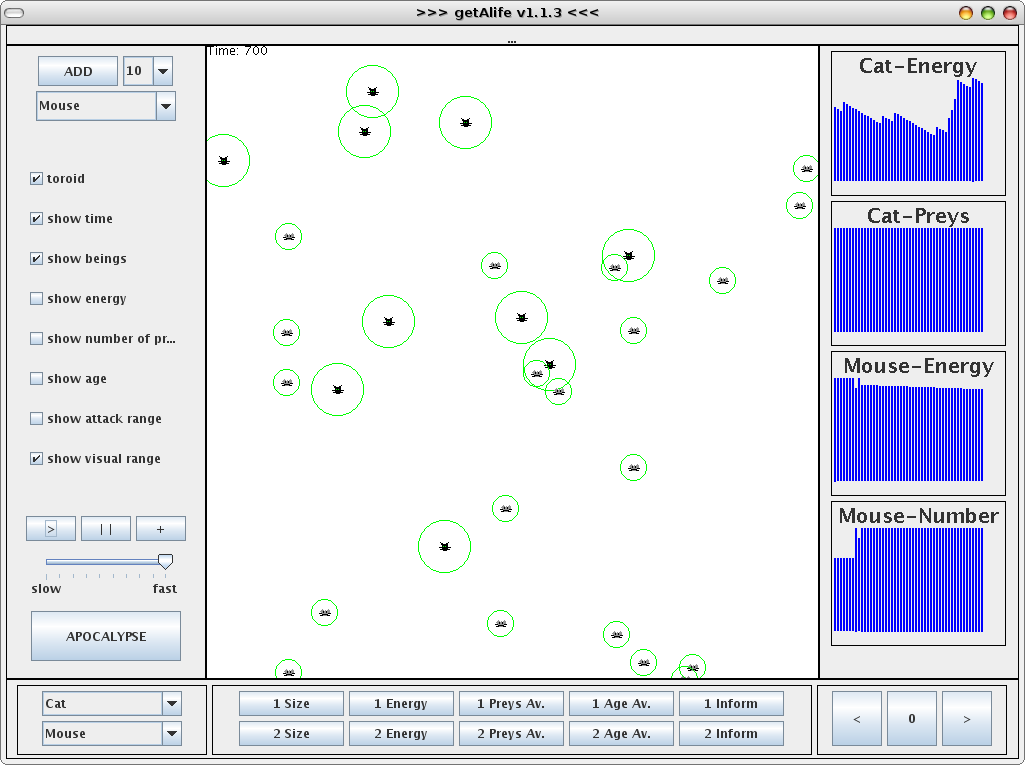
Task: Click the cat at the far left edge
Action: coord(224,161)
